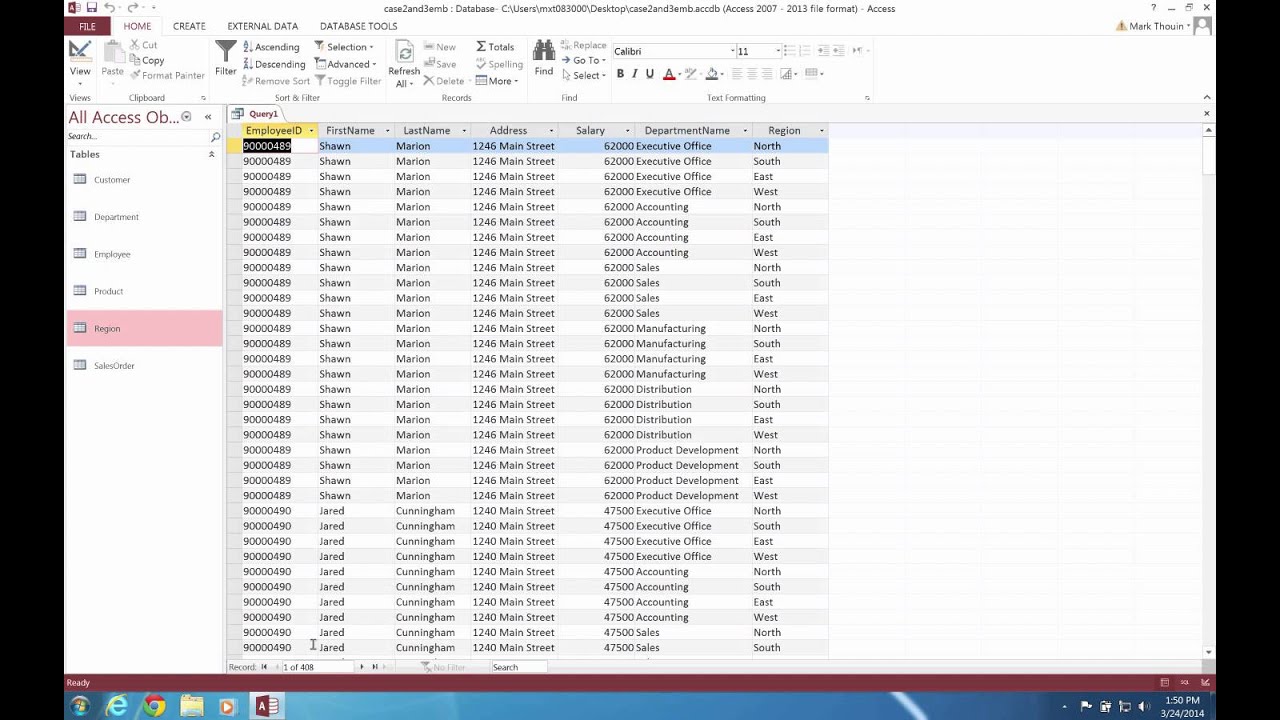Click the vertical scrollbar down arrow
Screen dimensions: 1280x720
tap(1208, 652)
